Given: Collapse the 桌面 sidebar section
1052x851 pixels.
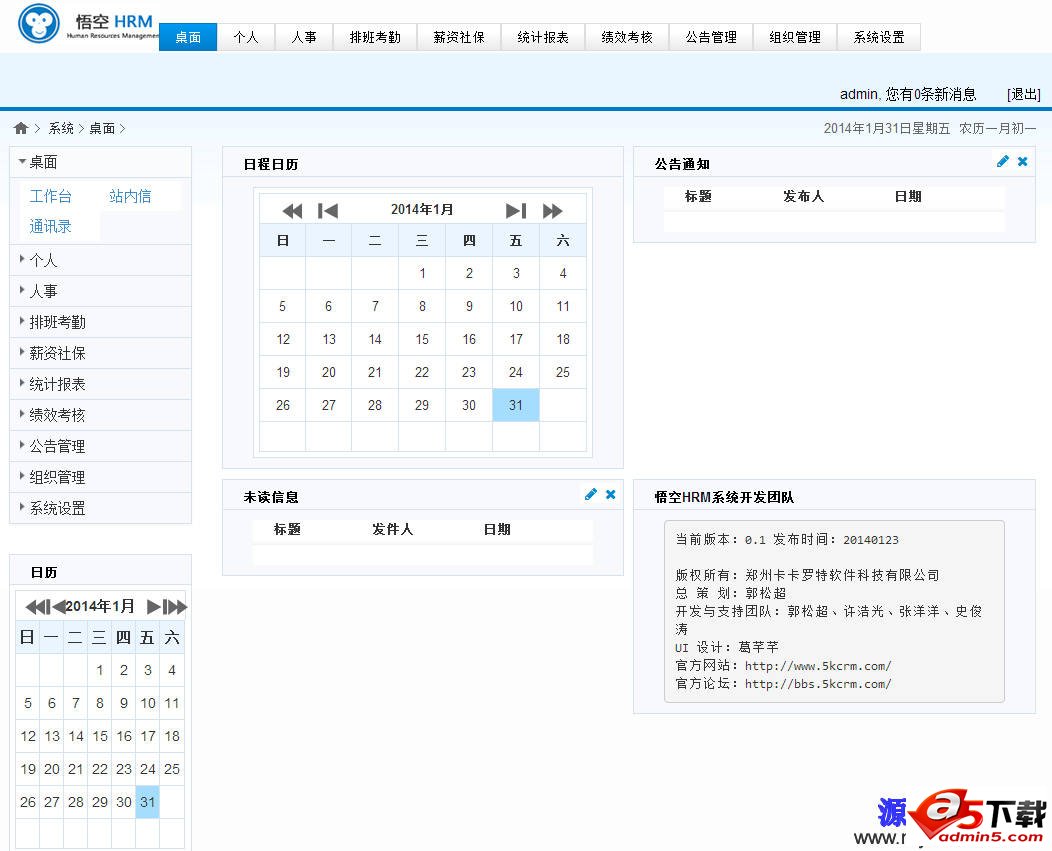Looking at the screenshot, I should click(42, 162).
